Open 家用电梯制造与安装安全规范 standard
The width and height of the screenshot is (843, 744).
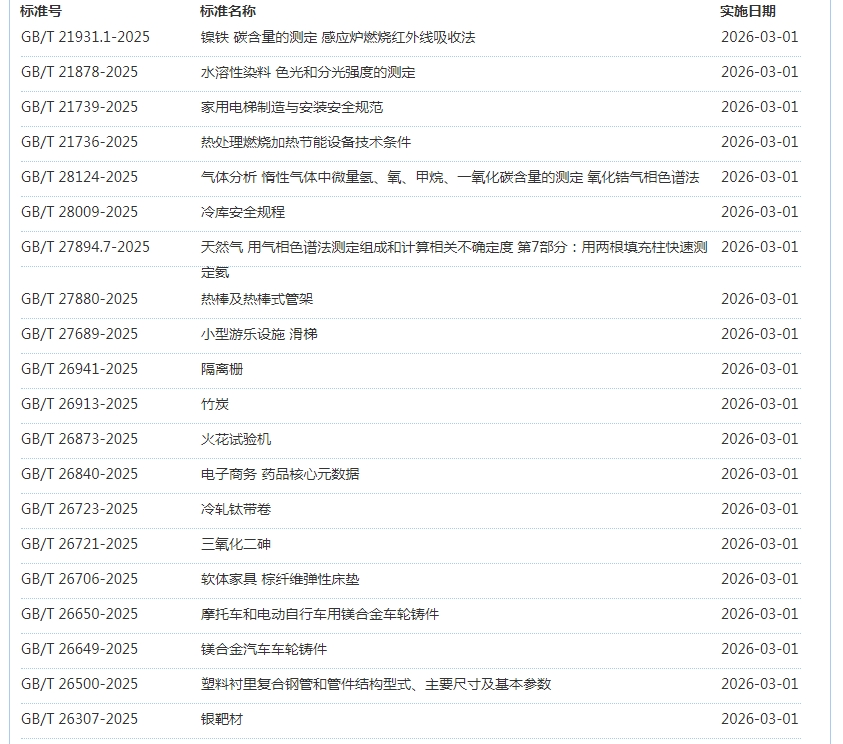pos(292,107)
